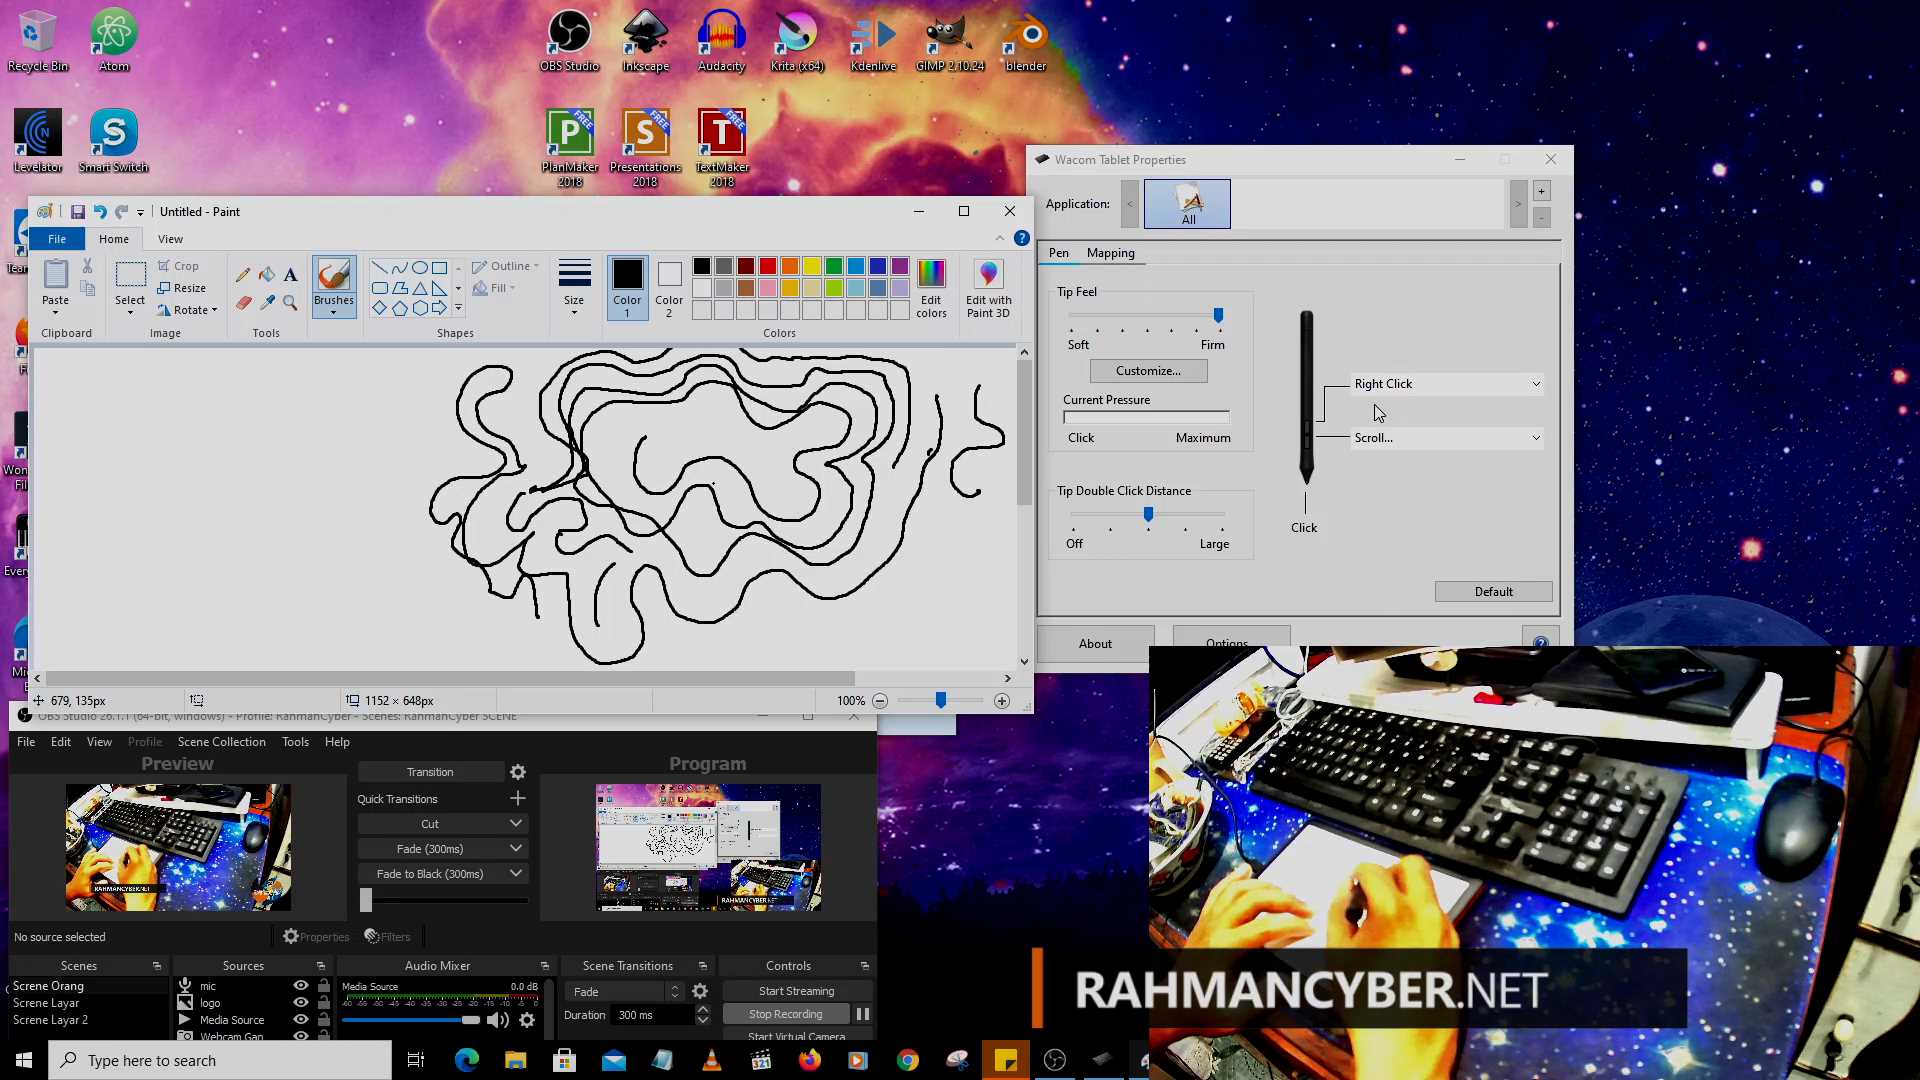Click the Undo arrow in Paint title bar
The image size is (1920, 1080).
(99, 212)
